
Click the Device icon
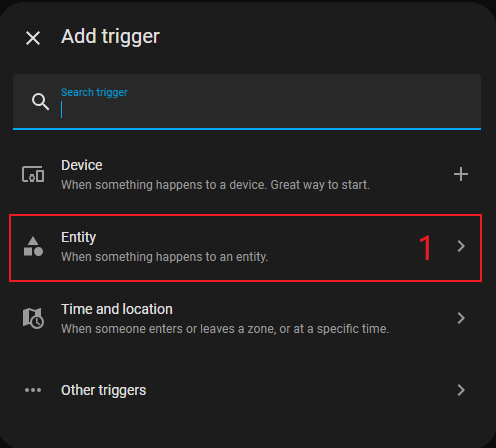pos(33,174)
